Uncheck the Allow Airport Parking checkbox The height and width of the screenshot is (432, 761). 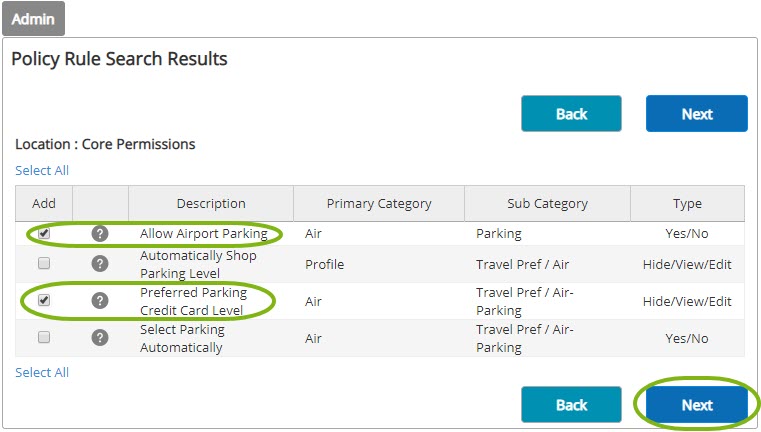pyautogui.click(x=44, y=233)
